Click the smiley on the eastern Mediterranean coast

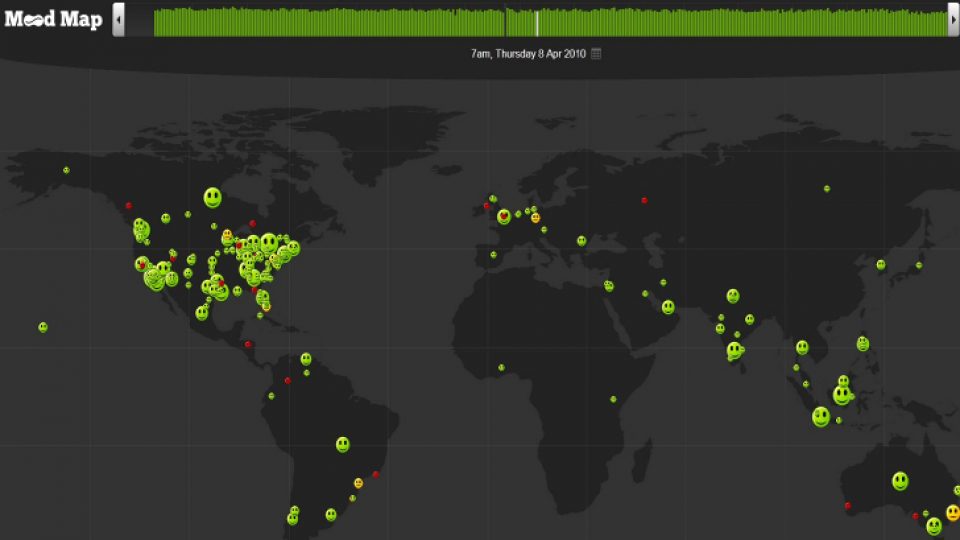pos(609,286)
